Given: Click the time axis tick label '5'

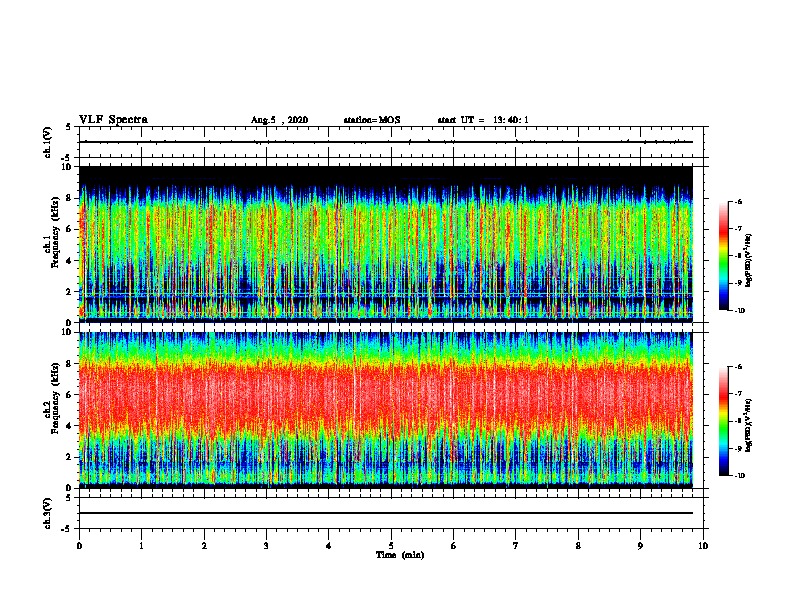Looking at the screenshot, I should tap(391, 546).
